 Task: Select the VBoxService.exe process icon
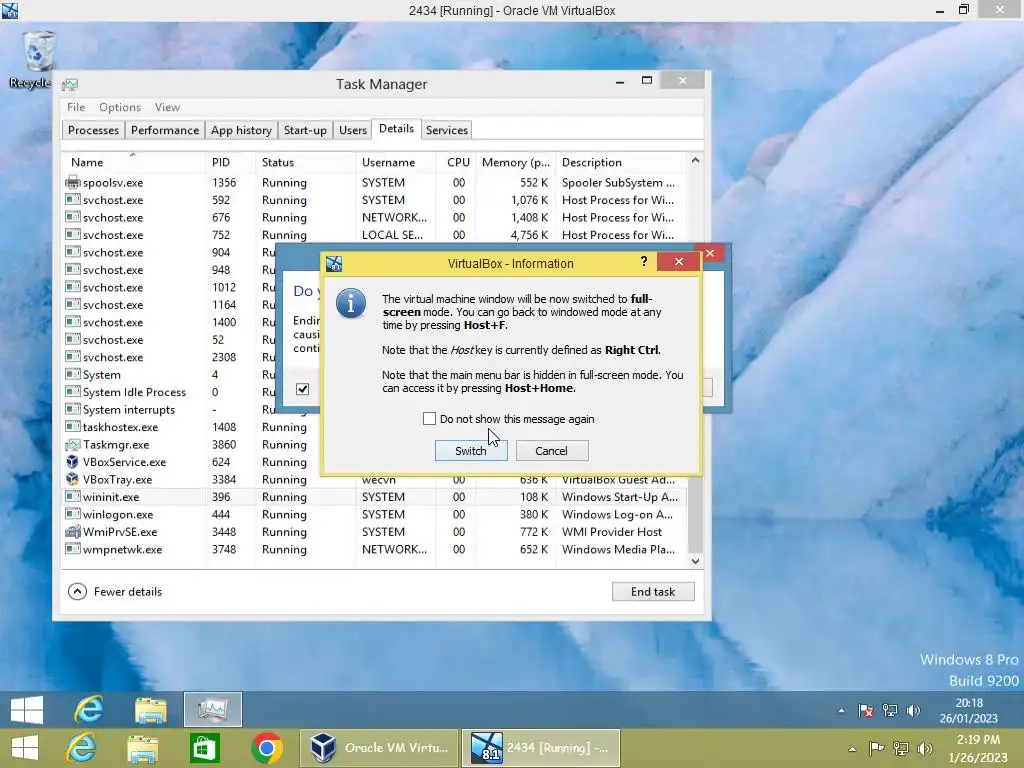pos(72,462)
